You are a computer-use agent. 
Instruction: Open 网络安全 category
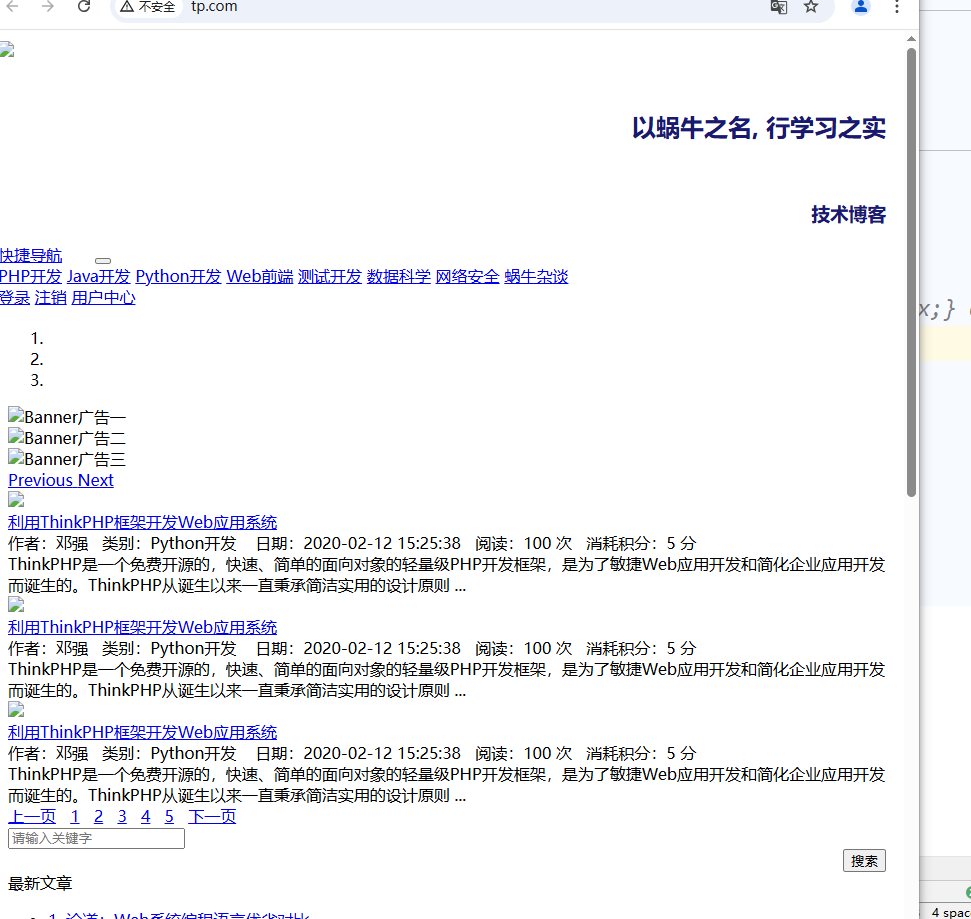pos(467,277)
